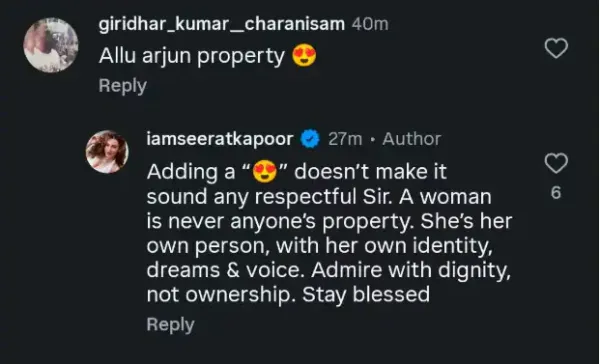
Task: Reply to iamseeratkapoor's comment
Action: pos(170,325)
